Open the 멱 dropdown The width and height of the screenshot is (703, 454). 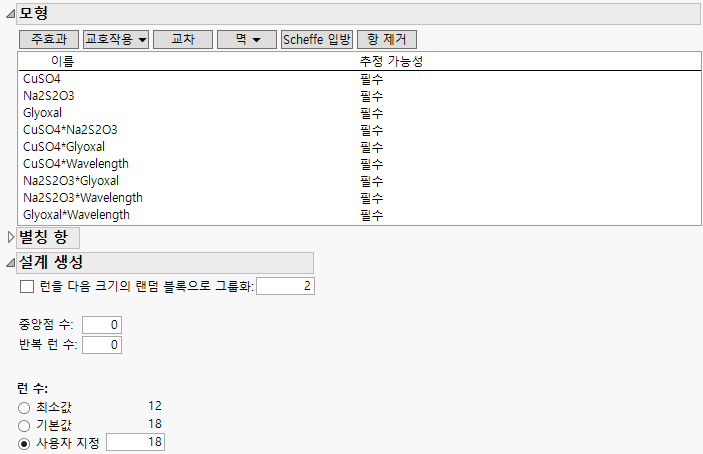pyautogui.click(x=247, y=39)
